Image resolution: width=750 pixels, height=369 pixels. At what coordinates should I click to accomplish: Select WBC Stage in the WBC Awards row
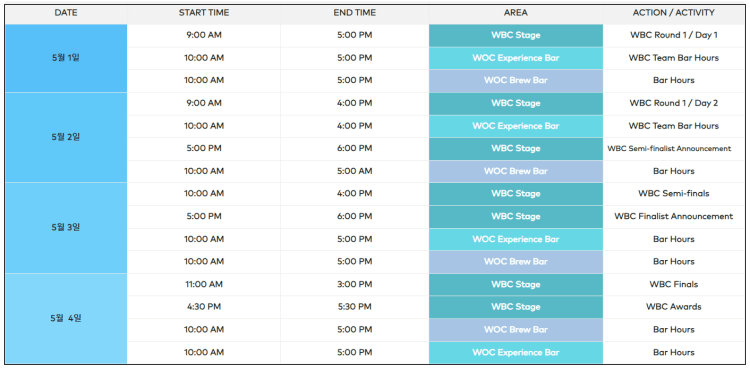516,307
